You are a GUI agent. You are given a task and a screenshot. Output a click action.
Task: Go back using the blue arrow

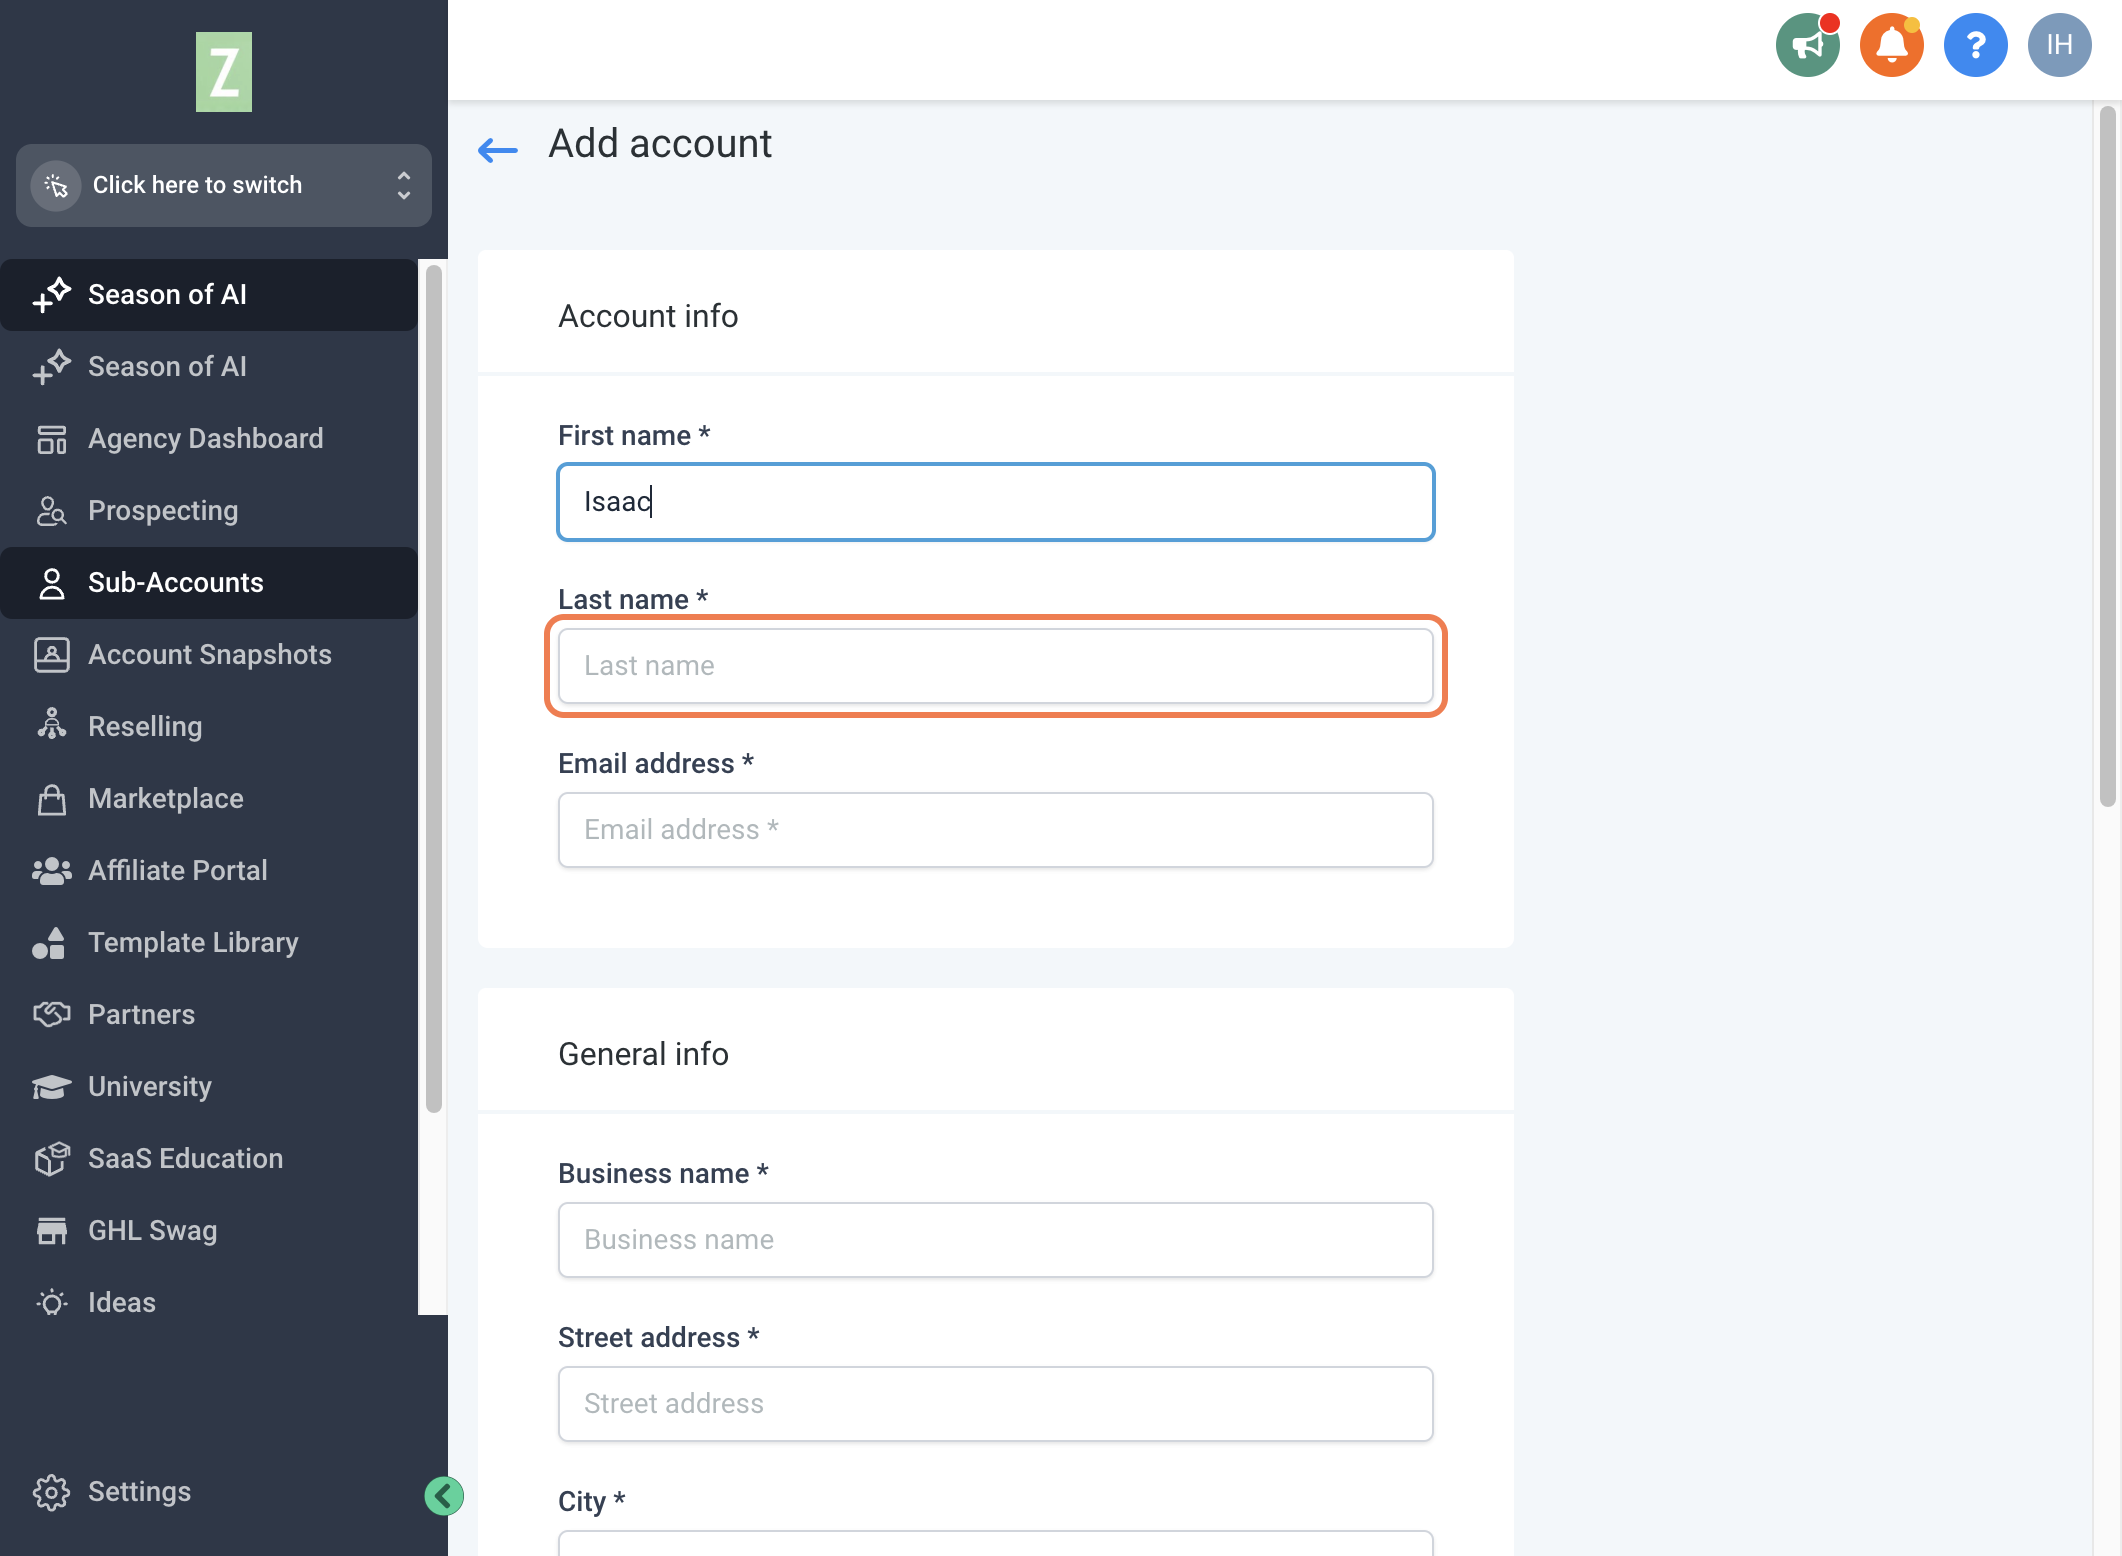coord(498,150)
